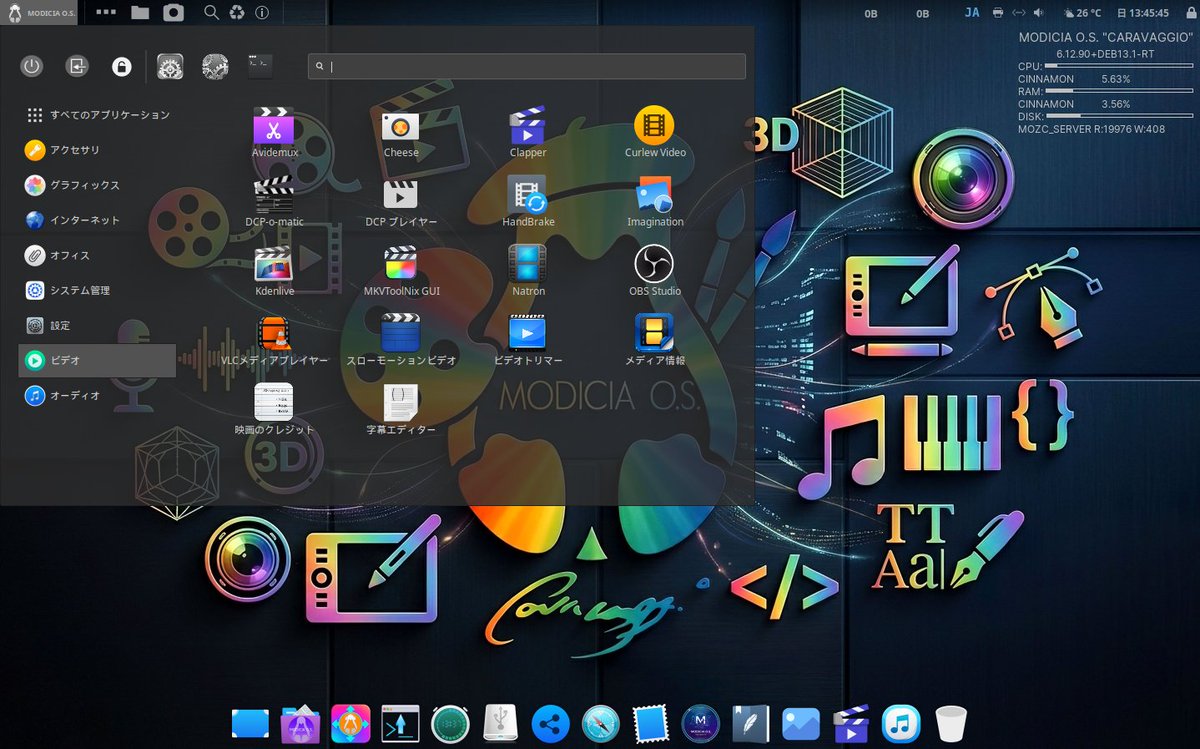Open 字幕エディター app
Viewport: 1200px width, 749px height.
coord(401,409)
